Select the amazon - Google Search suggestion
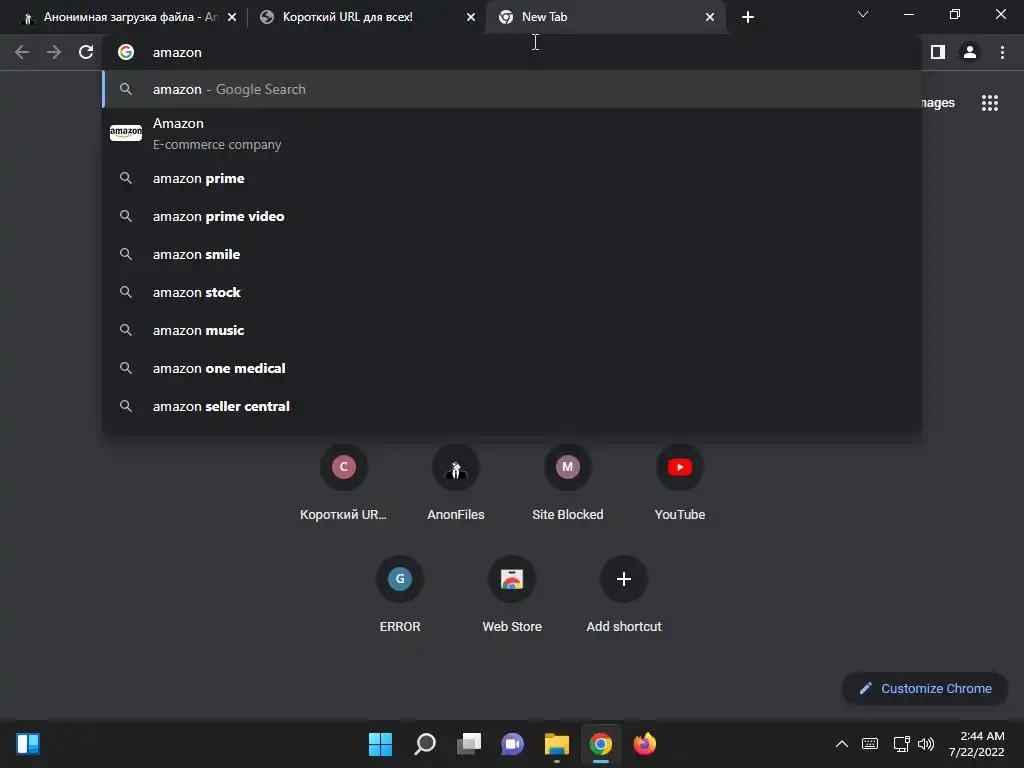 (x=511, y=89)
